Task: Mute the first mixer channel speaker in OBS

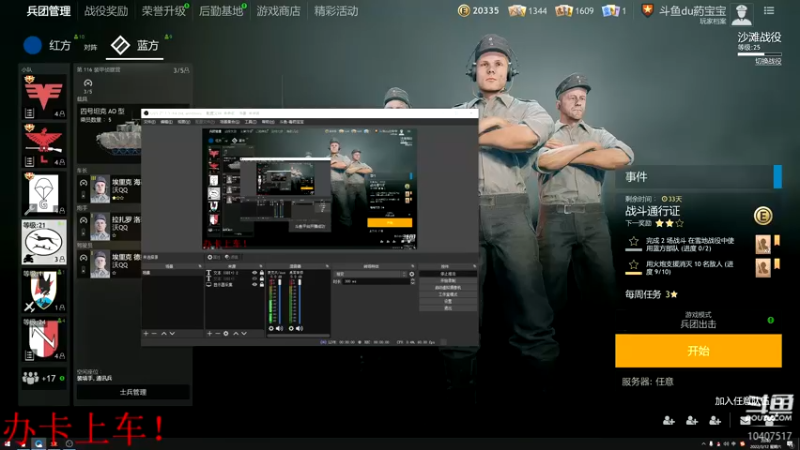Action: (280, 328)
